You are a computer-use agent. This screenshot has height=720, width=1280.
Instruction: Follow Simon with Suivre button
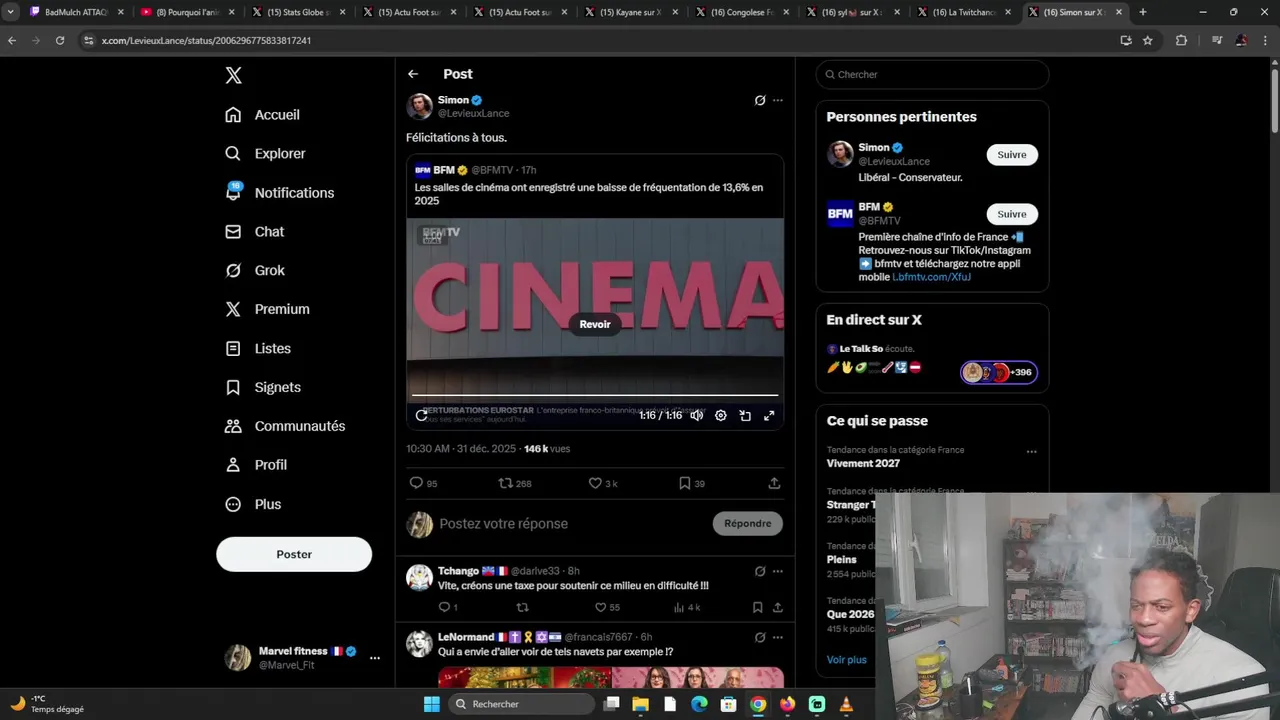point(1012,155)
